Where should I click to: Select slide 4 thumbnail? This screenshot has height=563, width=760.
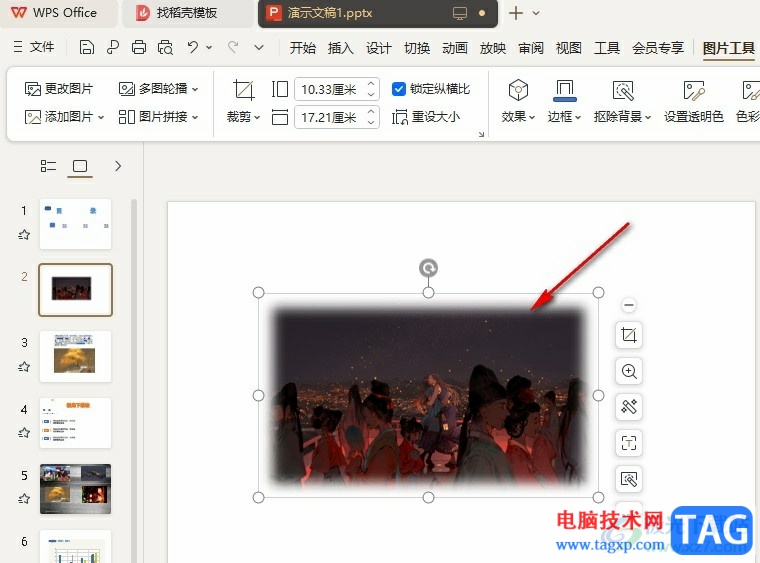75,423
